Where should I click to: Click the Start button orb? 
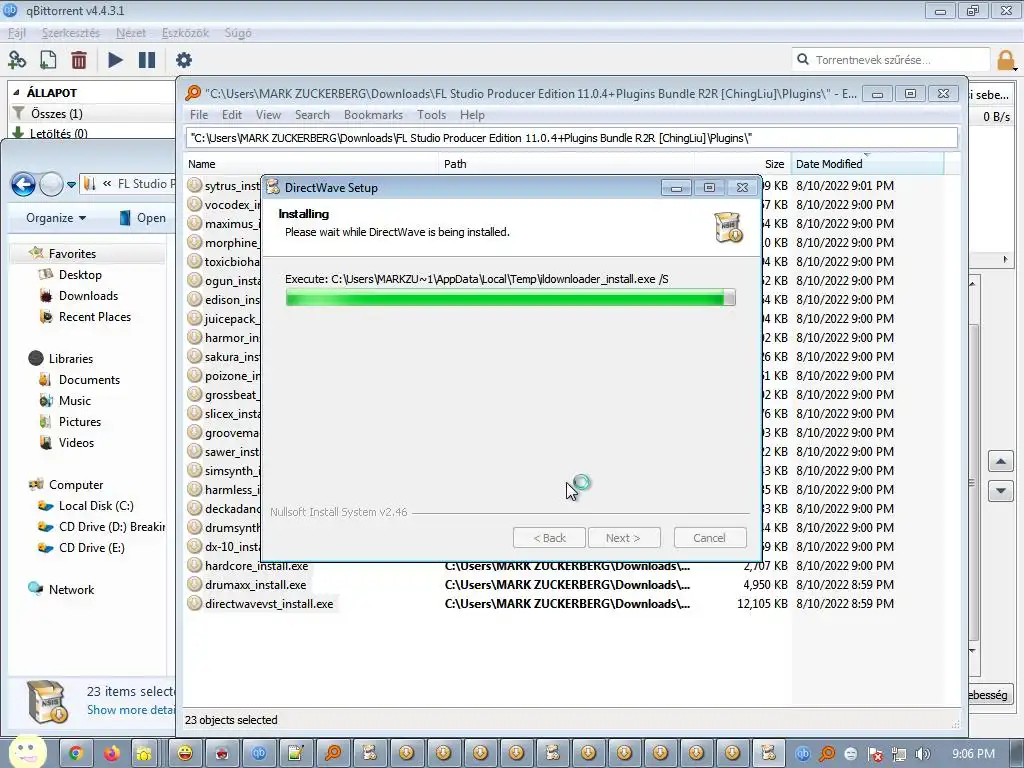27,751
